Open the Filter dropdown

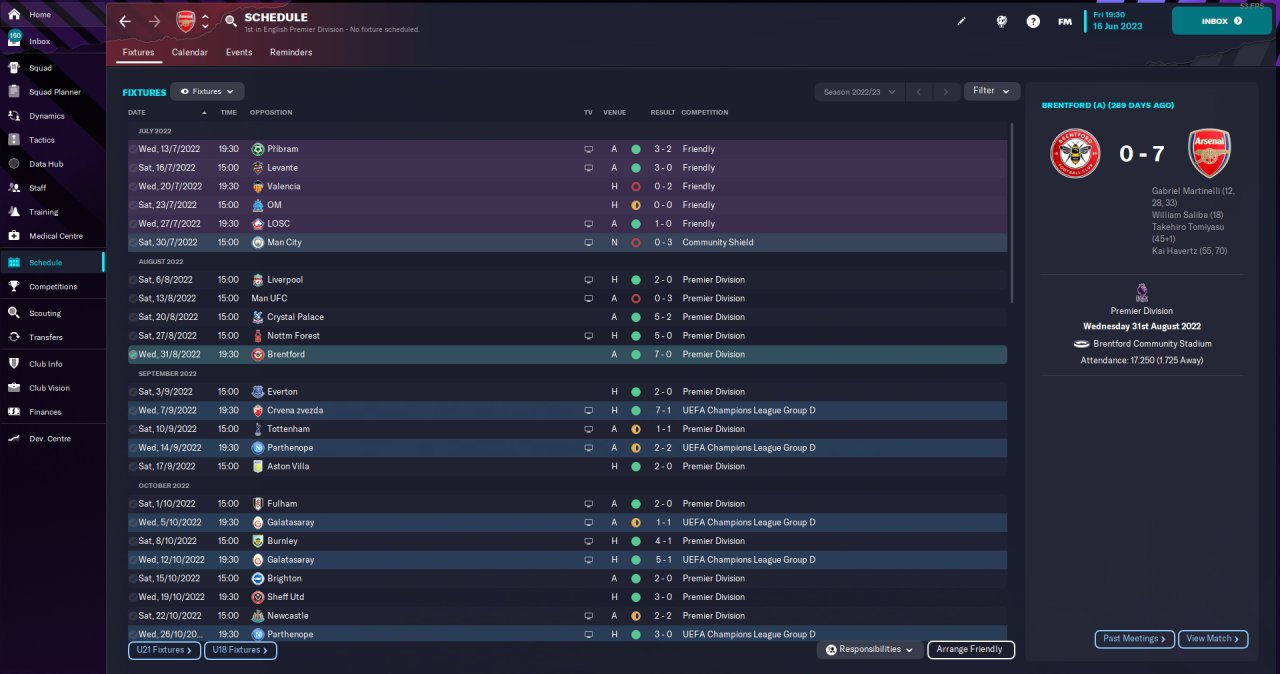click(x=992, y=91)
